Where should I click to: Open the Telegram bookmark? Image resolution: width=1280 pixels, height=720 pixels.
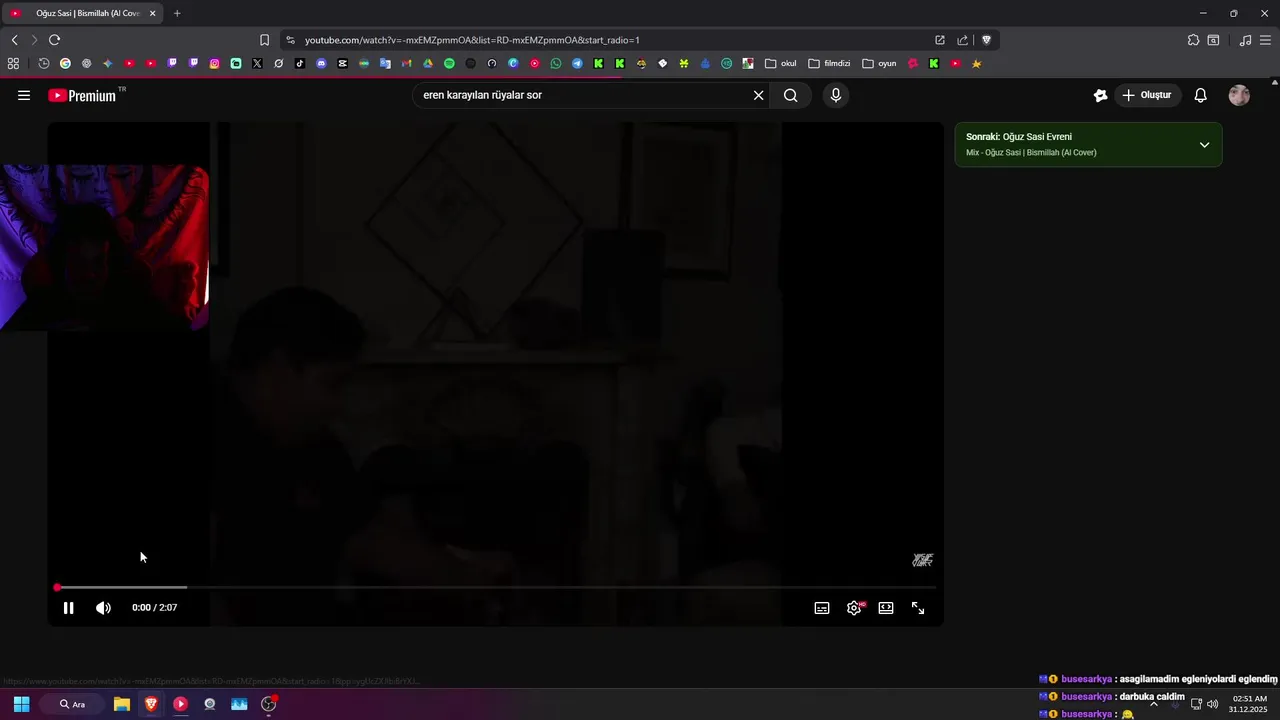[x=577, y=63]
